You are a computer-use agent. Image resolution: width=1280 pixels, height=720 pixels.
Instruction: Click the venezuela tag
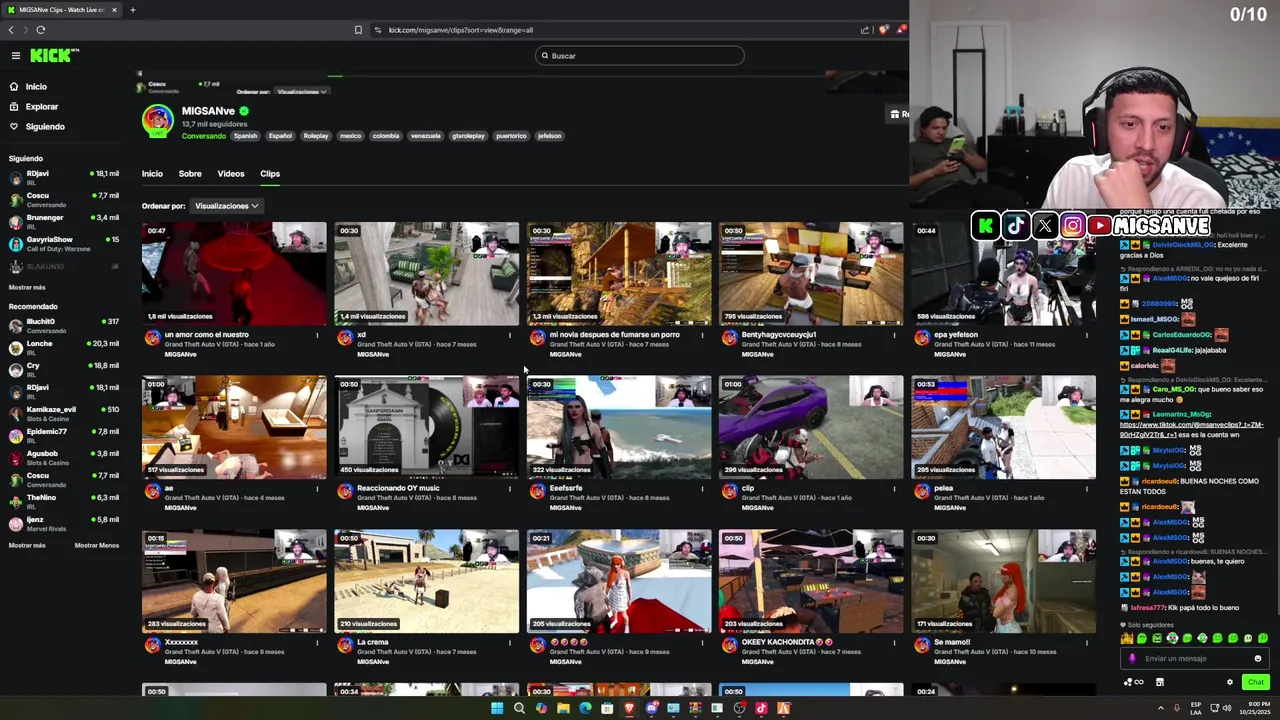[425, 136]
